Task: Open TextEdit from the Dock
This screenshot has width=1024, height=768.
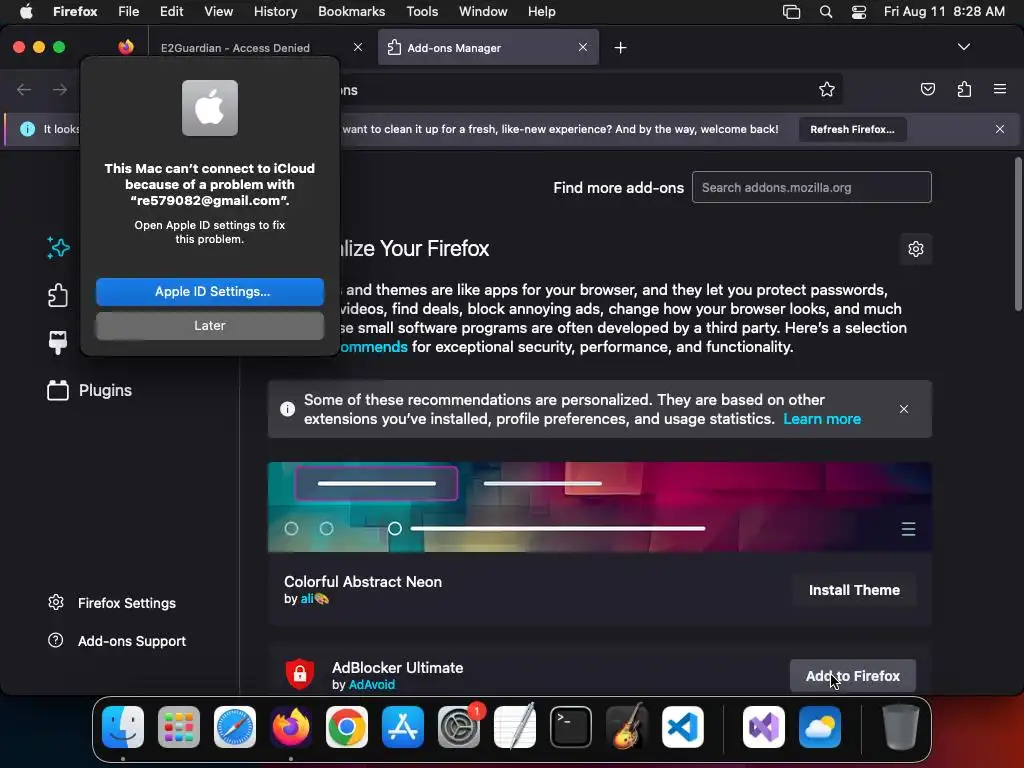Action: 515,727
